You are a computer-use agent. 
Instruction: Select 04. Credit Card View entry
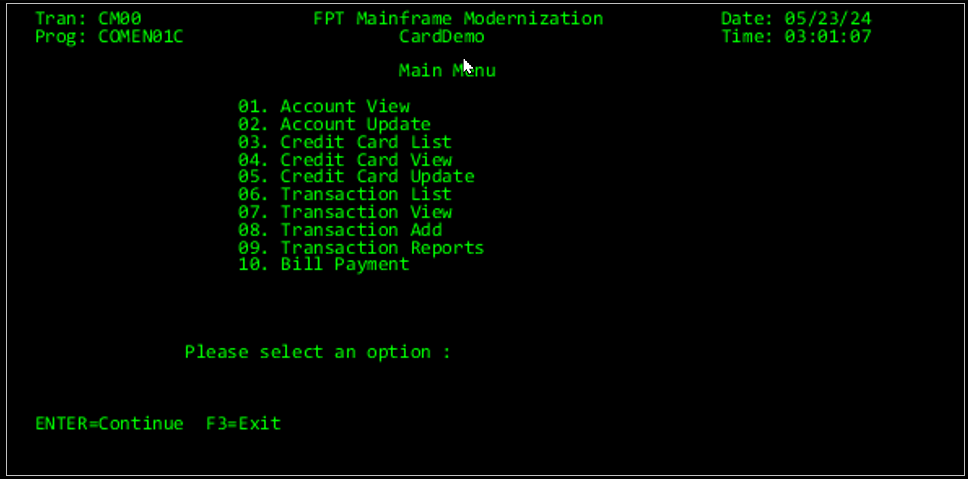point(345,160)
